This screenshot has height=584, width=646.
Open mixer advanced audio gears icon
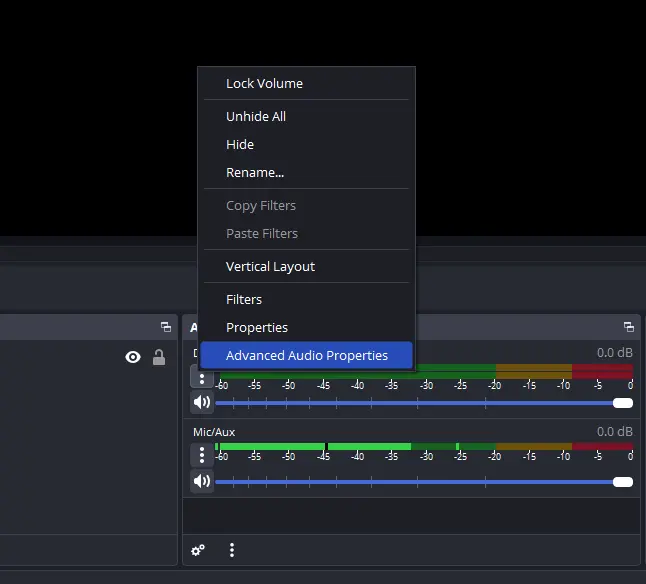click(198, 550)
